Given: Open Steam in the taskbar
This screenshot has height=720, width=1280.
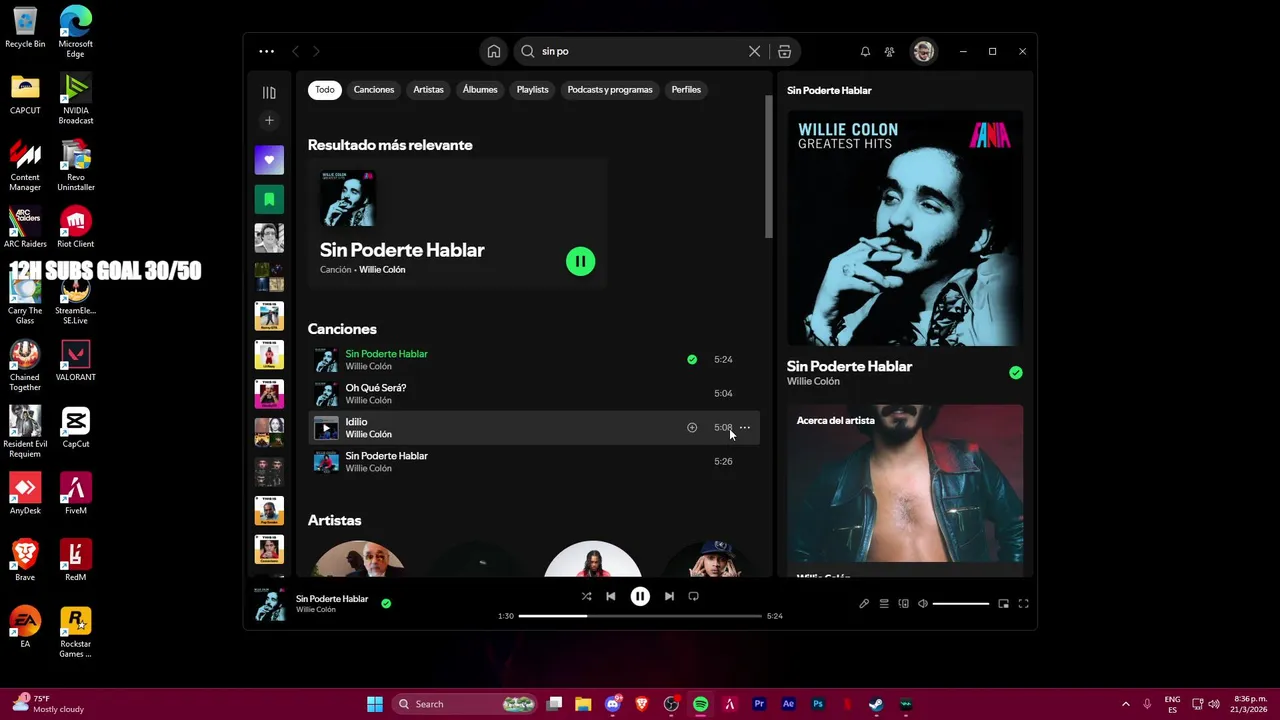Looking at the screenshot, I should 876,704.
